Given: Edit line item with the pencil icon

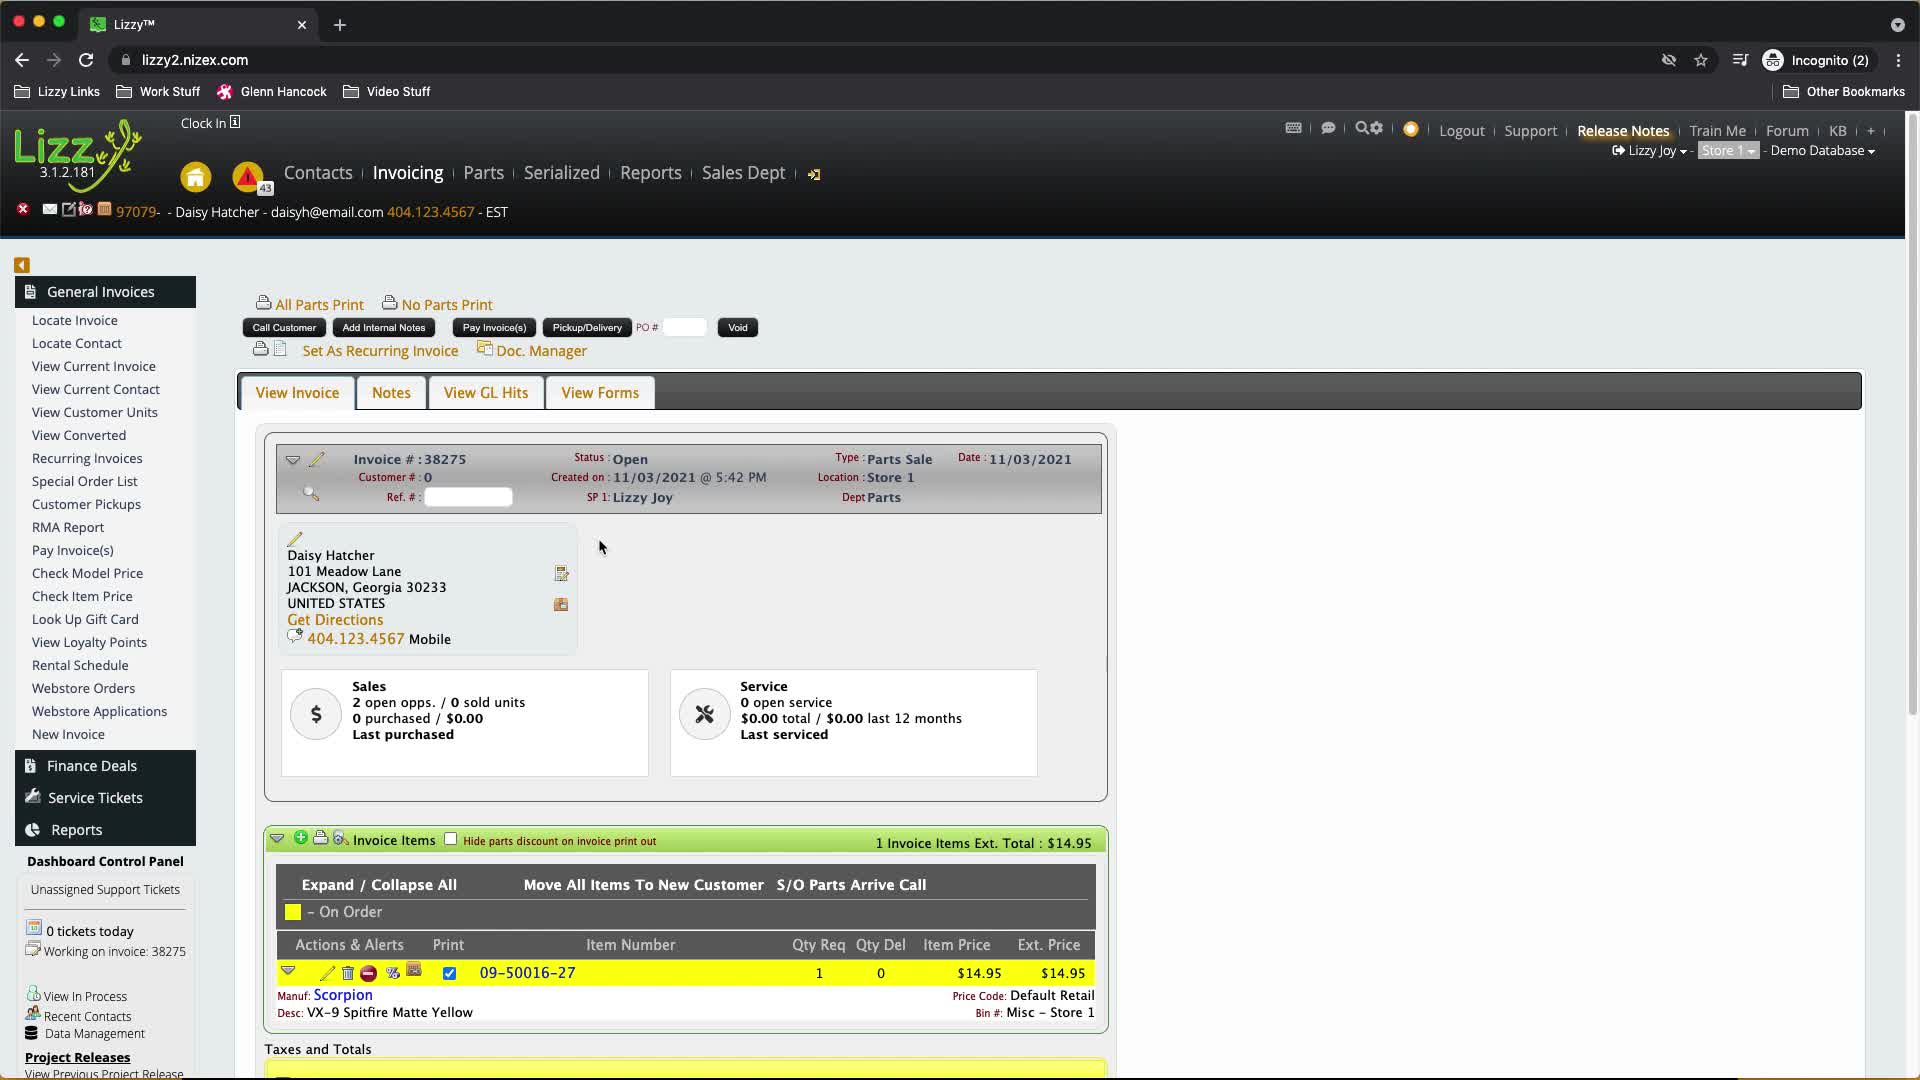Looking at the screenshot, I should pyautogui.click(x=327, y=973).
